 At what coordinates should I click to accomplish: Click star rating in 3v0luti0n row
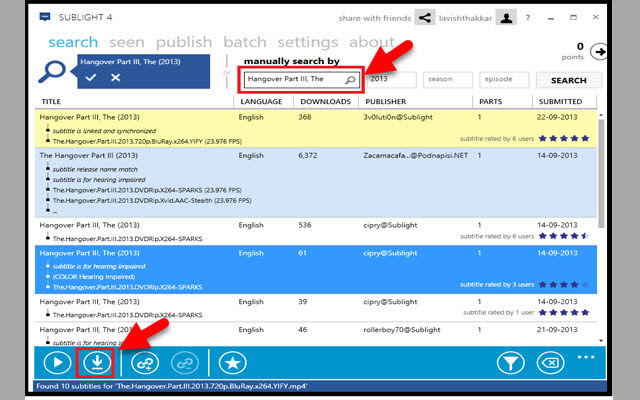564,138
